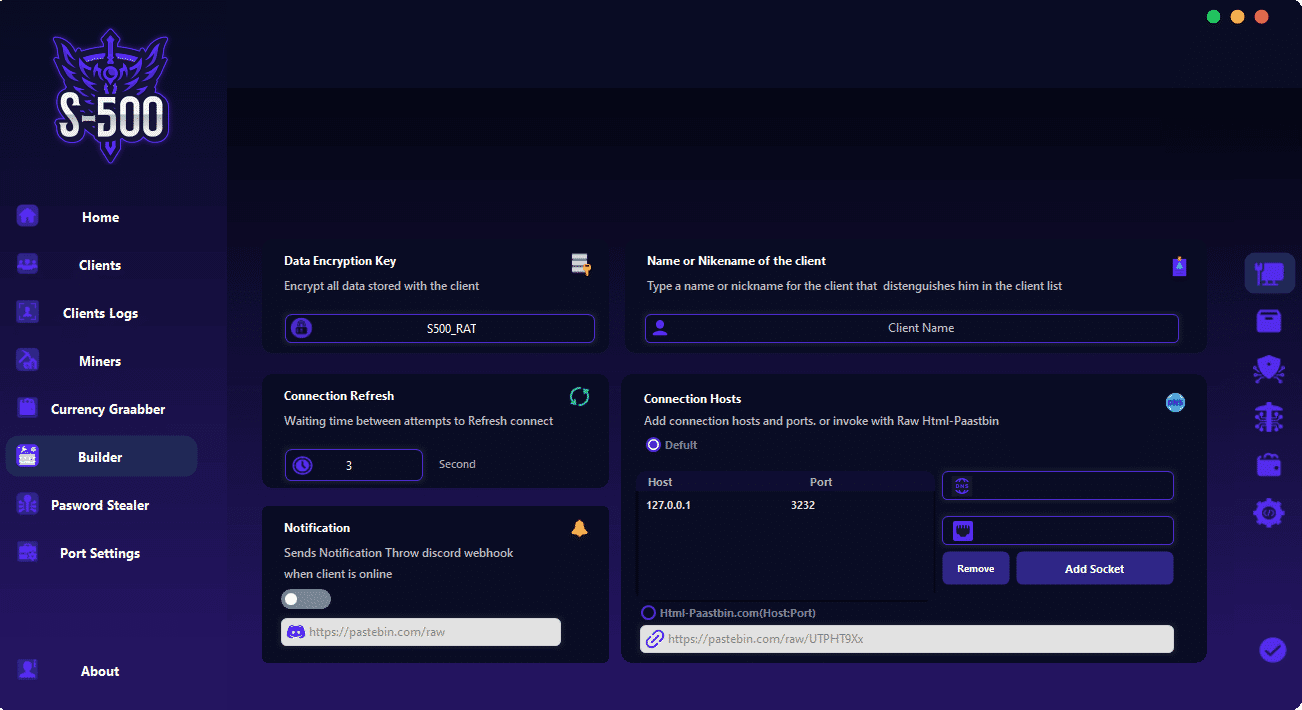The height and width of the screenshot is (710, 1302).
Task: Click the gear with code icon
Action: click(x=1269, y=513)
